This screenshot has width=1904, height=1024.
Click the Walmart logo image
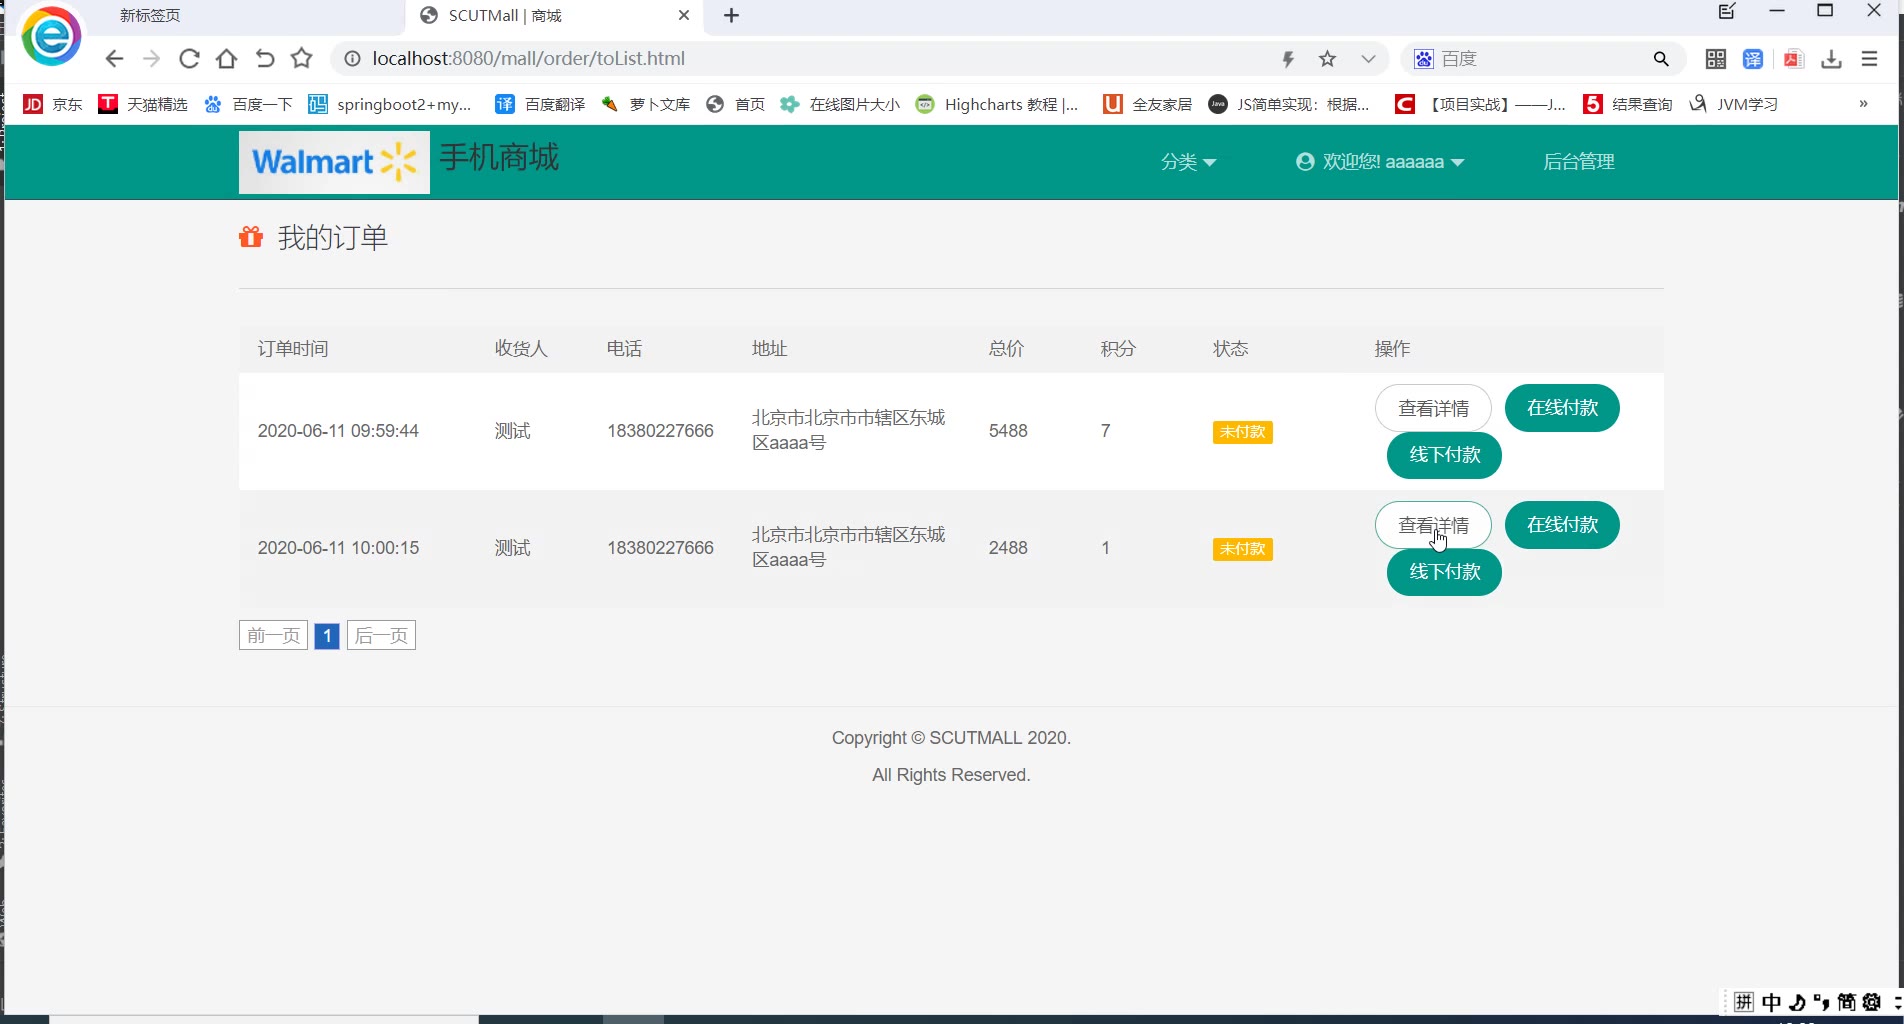(334, 162)
